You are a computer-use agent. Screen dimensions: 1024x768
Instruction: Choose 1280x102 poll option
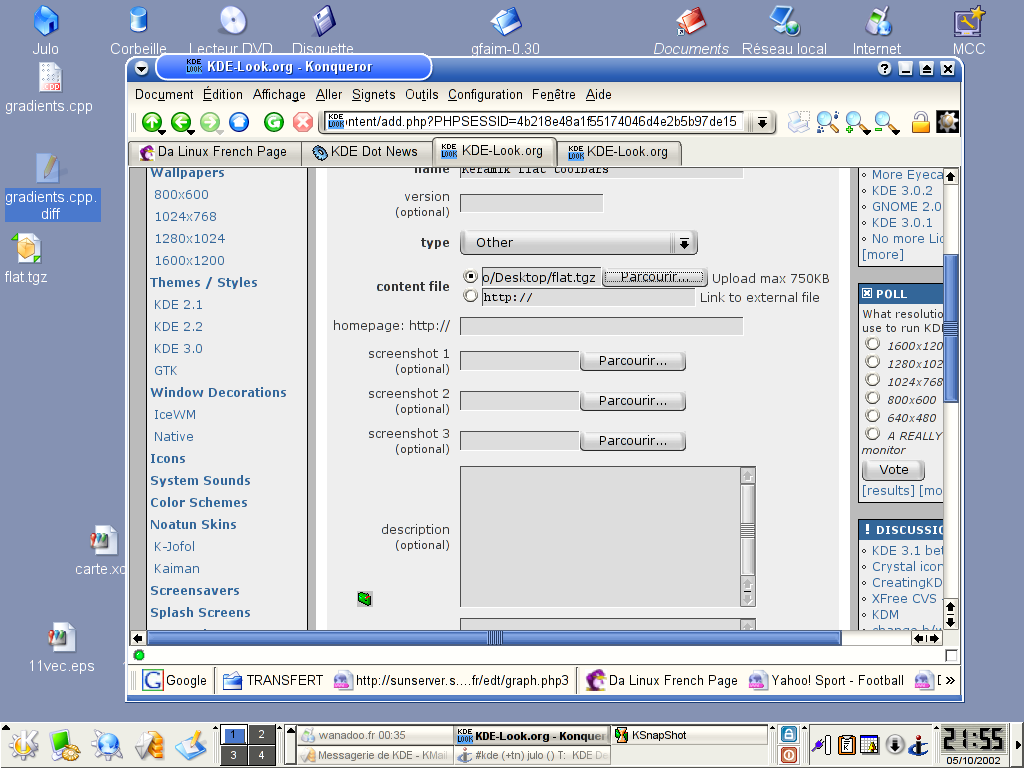(872, 362)
